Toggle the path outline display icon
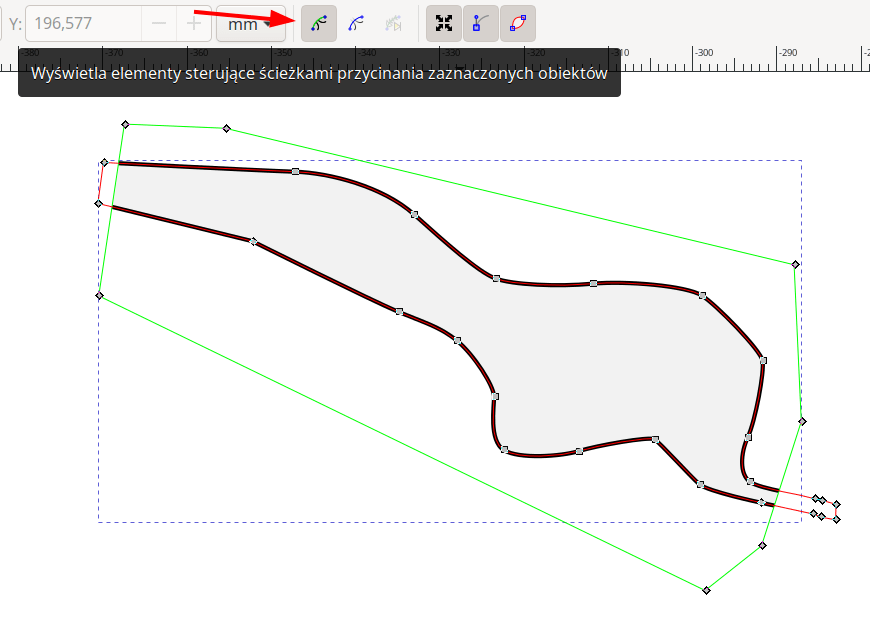The image size is (870, 623). (517, 23)
